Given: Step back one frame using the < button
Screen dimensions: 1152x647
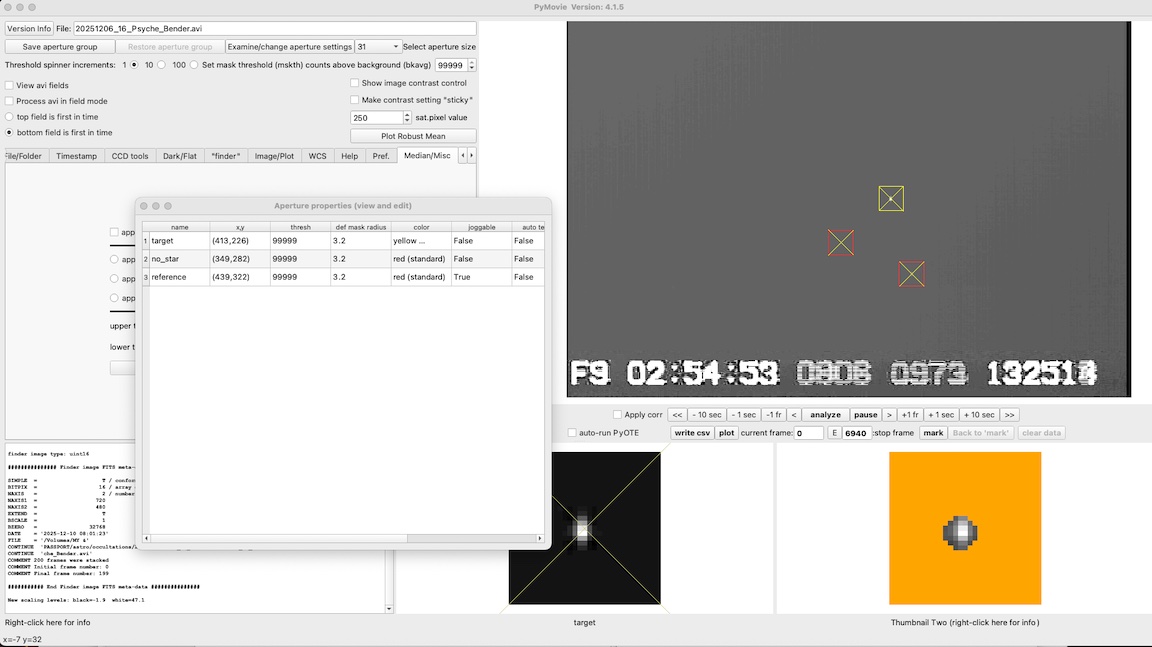Looking at the screenshot, I should tap(794, 415).
